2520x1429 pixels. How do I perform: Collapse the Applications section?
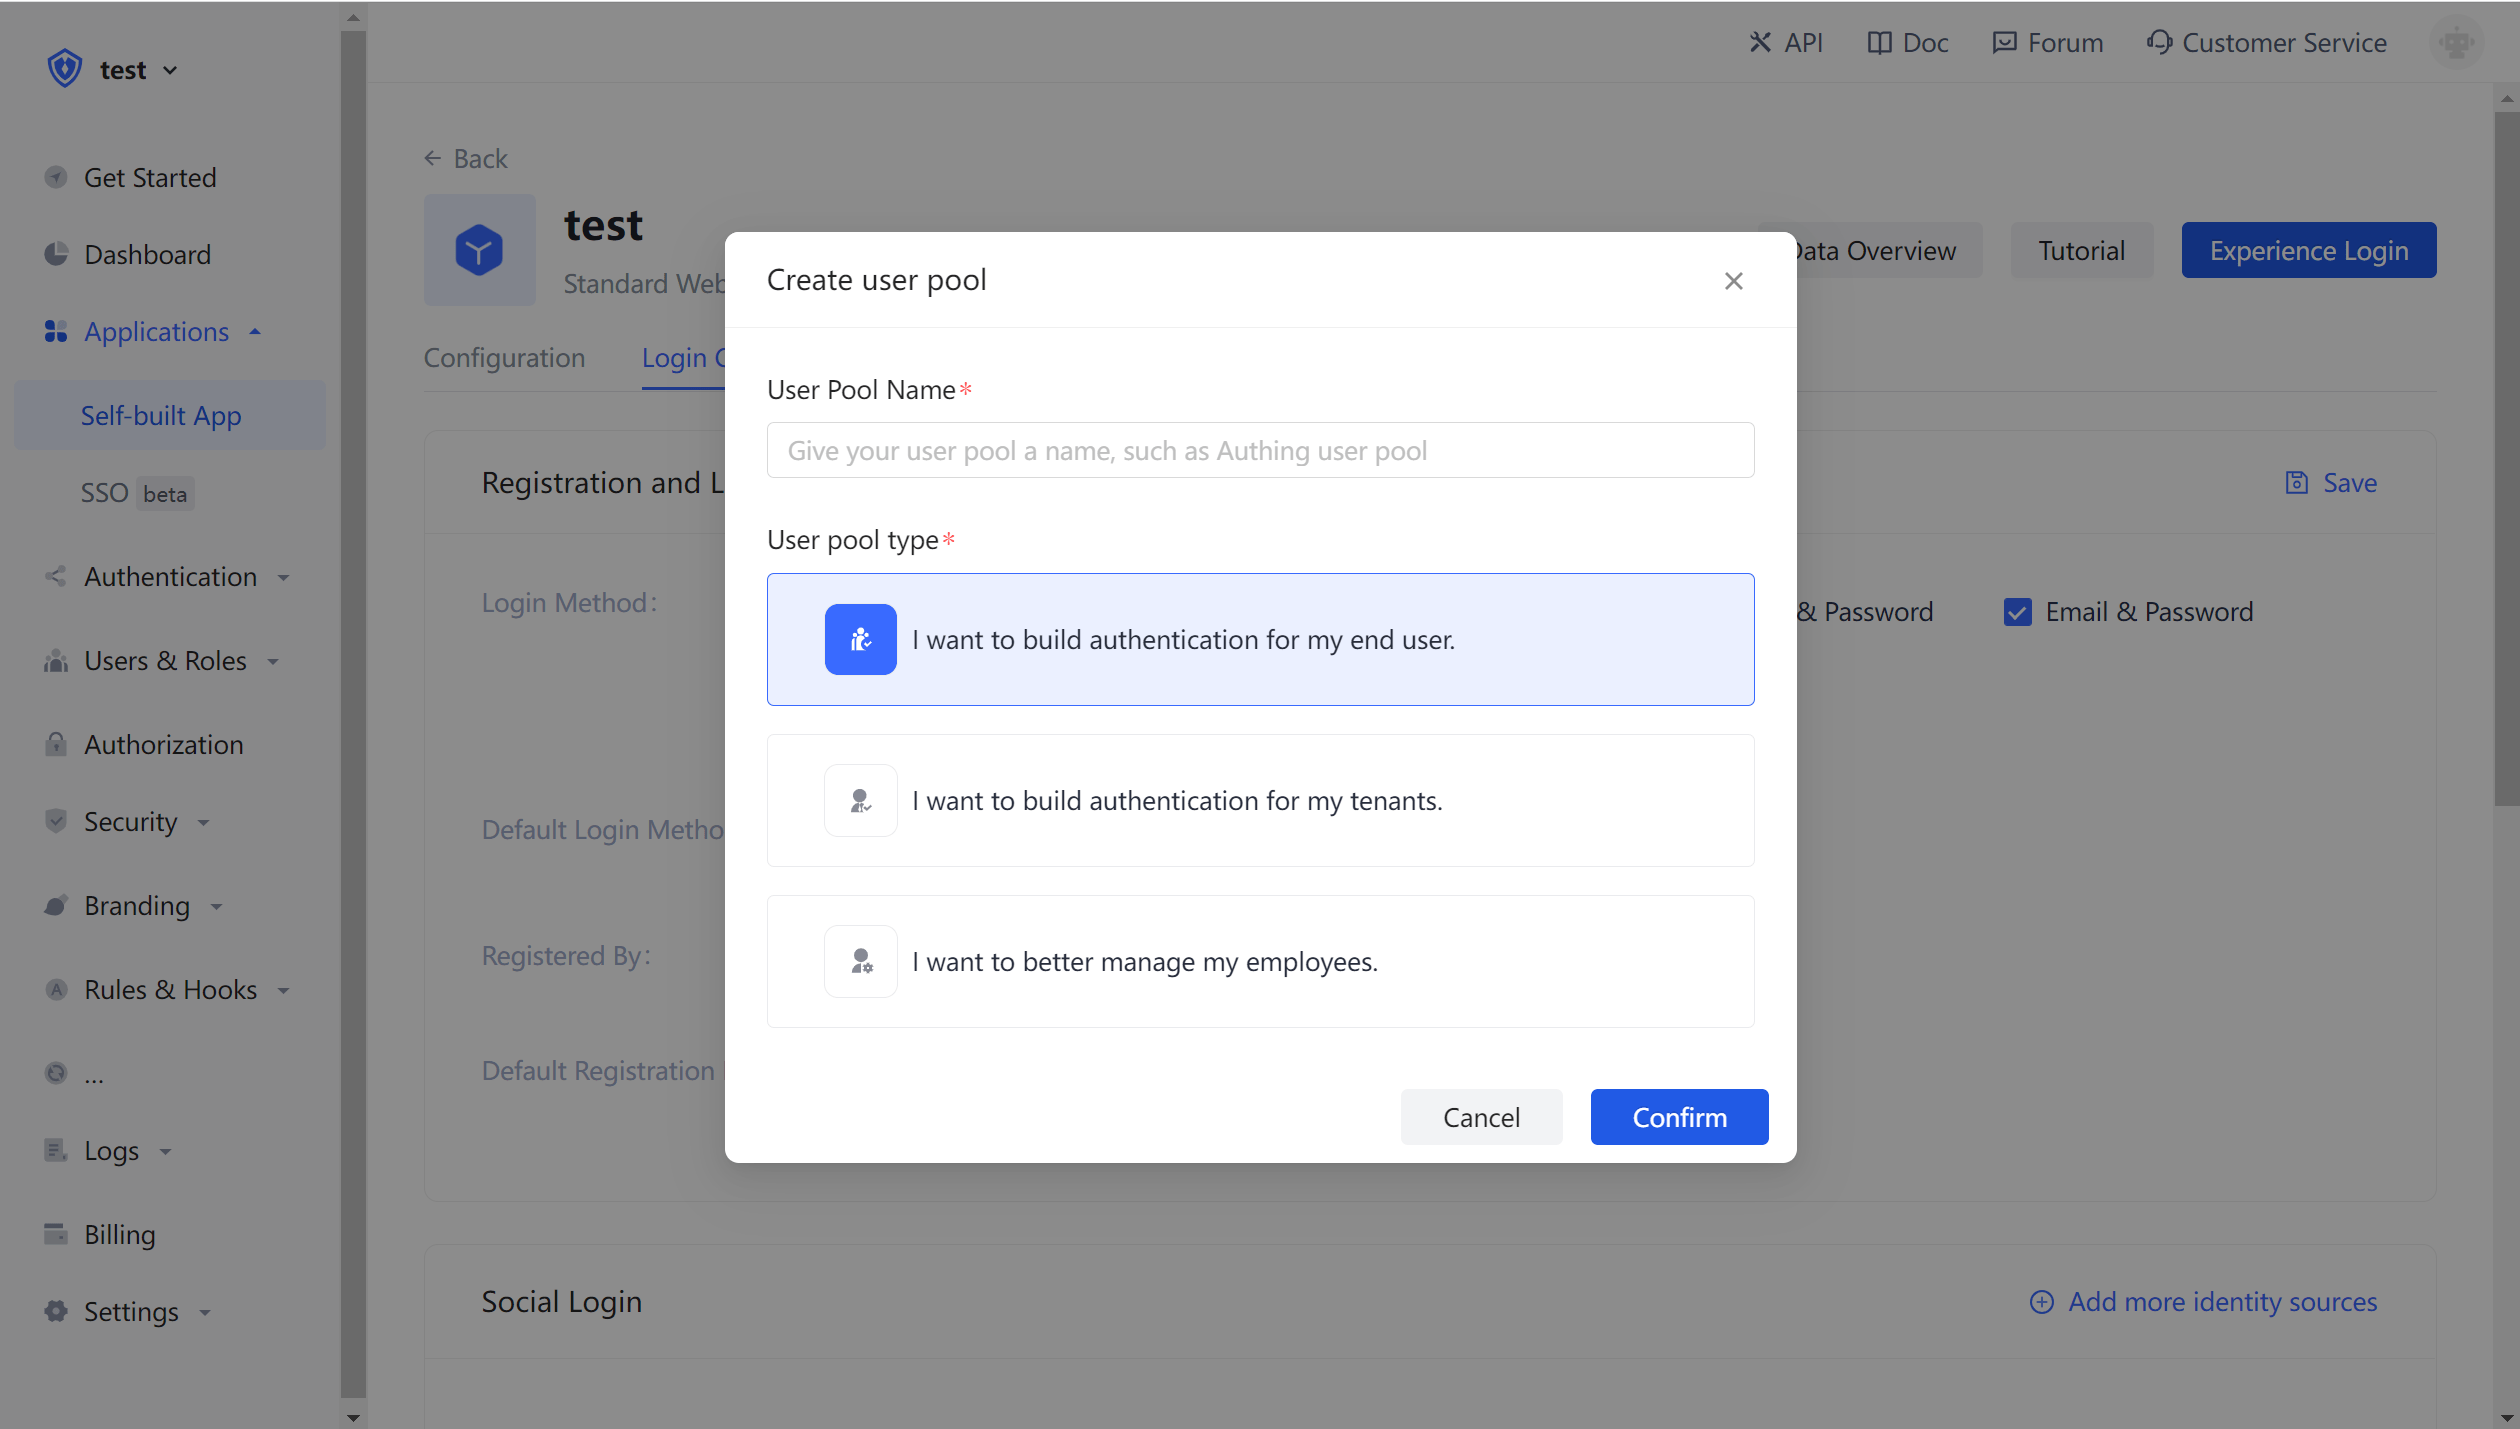click(x=254, y=331)
